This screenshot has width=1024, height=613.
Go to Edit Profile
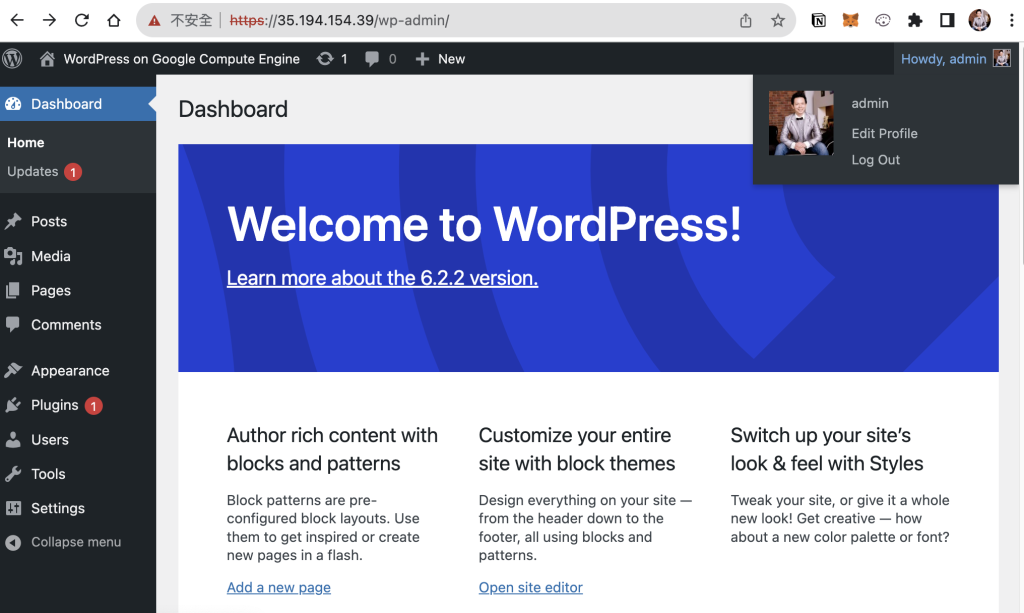pyautogui.click(x=884, y=133)
